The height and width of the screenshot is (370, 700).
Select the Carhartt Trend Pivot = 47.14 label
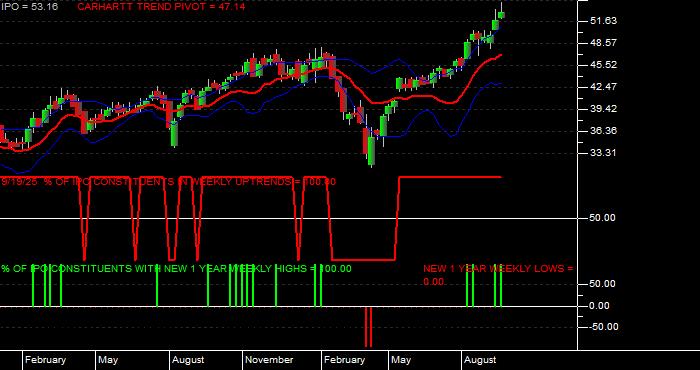161,7
